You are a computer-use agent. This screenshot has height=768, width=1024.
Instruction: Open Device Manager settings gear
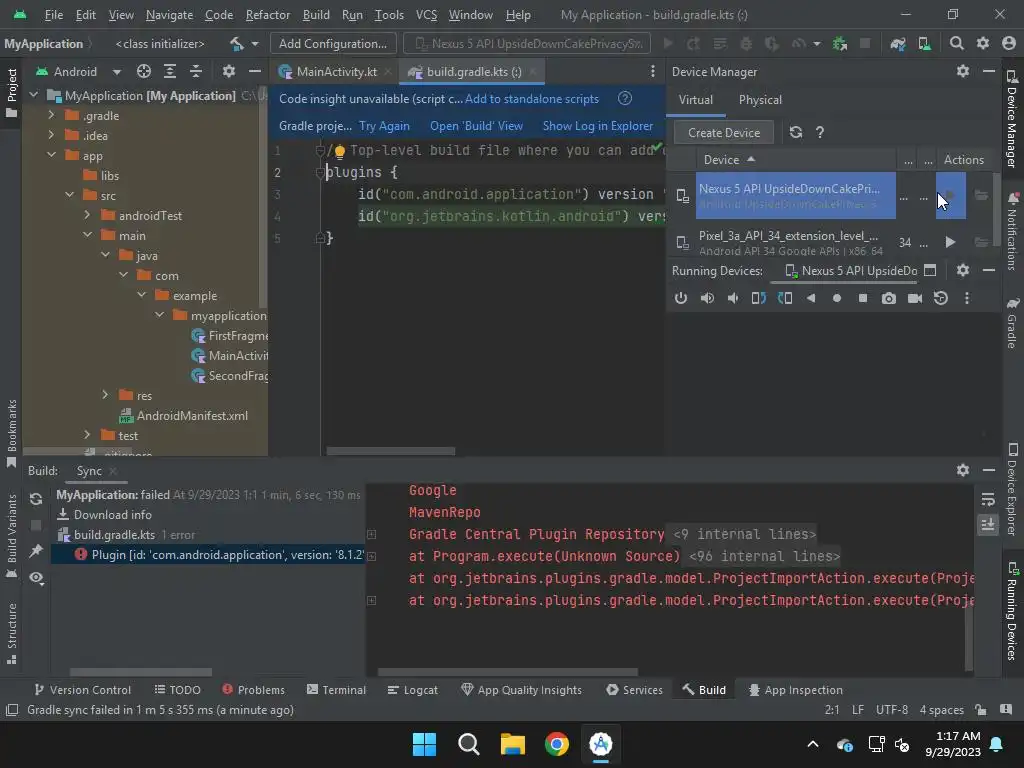pos(963,71)
